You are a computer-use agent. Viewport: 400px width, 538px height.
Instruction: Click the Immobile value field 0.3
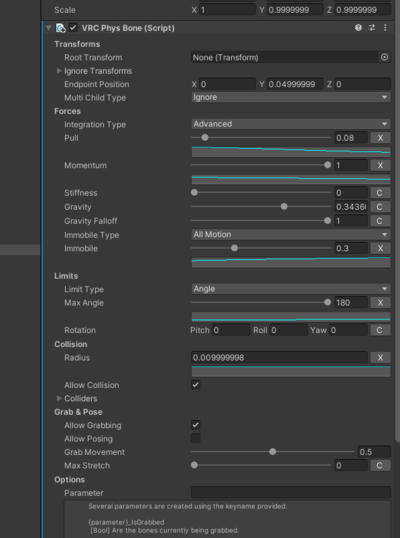351,248
